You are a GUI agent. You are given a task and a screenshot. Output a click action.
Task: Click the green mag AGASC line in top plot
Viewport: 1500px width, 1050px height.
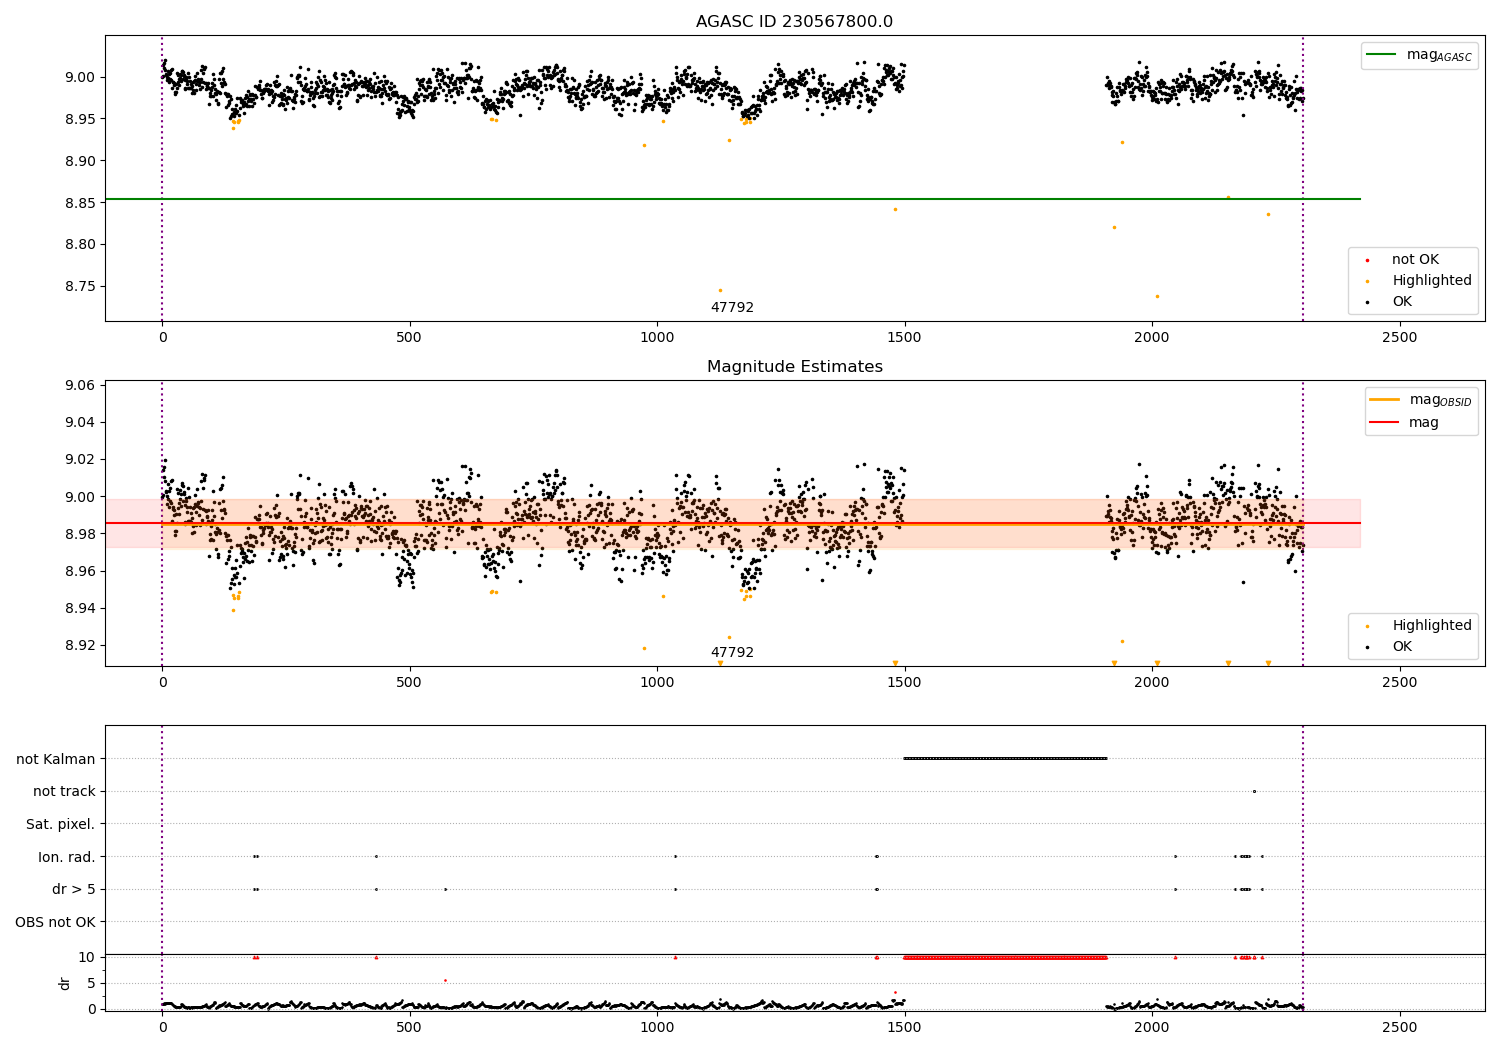(x=732, y=199)
